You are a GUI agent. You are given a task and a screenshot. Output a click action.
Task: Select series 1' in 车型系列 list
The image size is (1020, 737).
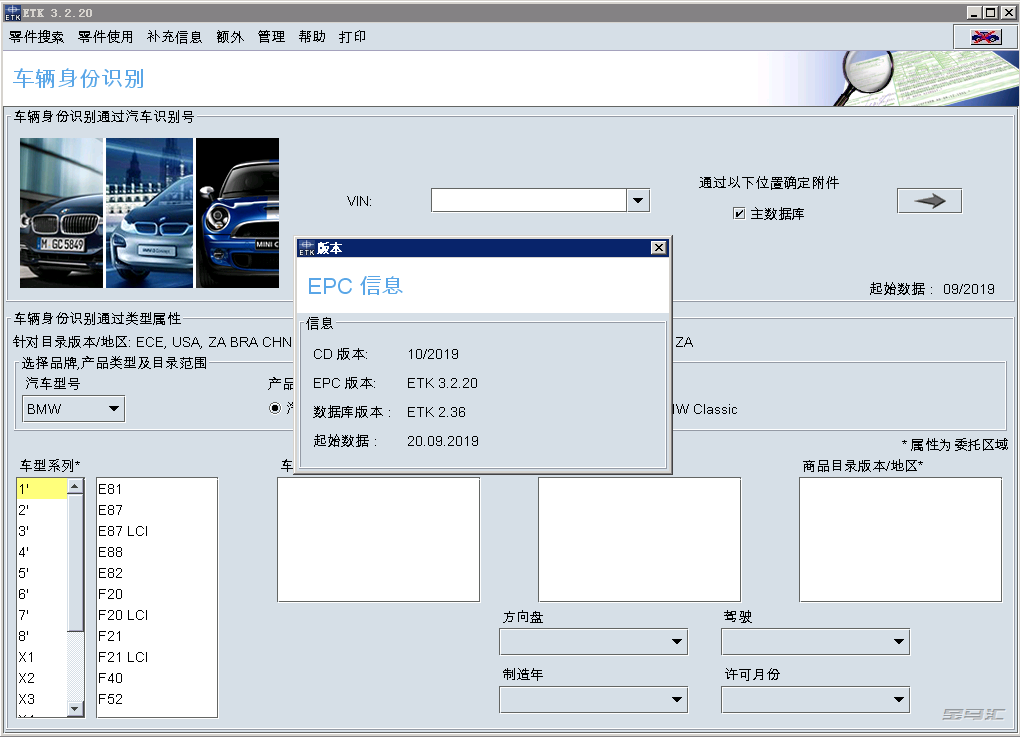42,489
